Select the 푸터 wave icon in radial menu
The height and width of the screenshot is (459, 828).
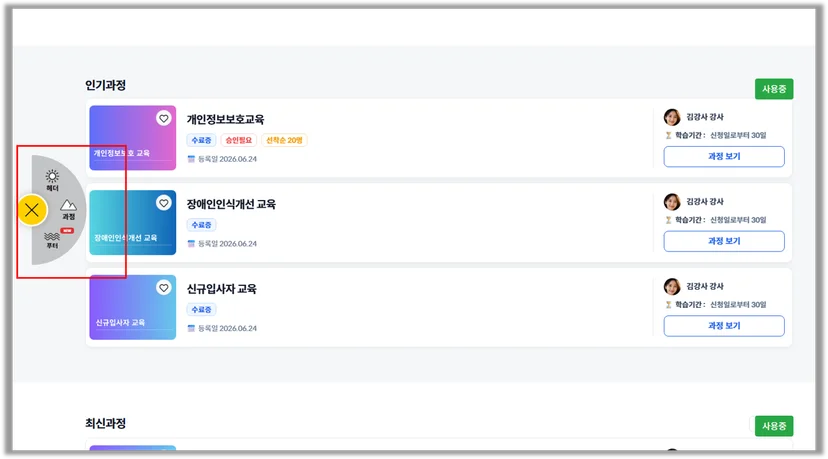click(x=52, y=240)
